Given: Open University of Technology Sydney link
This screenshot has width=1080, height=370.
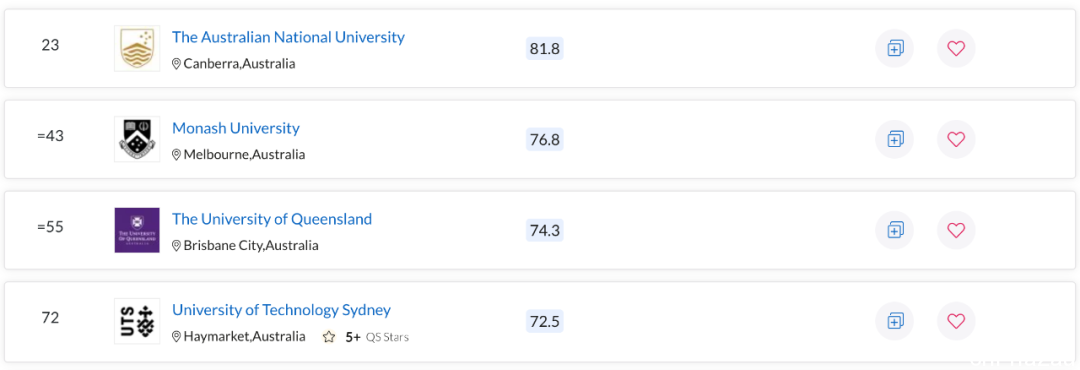Looking at the screenshot, I should pyautogui.click(x=281, y=310).
